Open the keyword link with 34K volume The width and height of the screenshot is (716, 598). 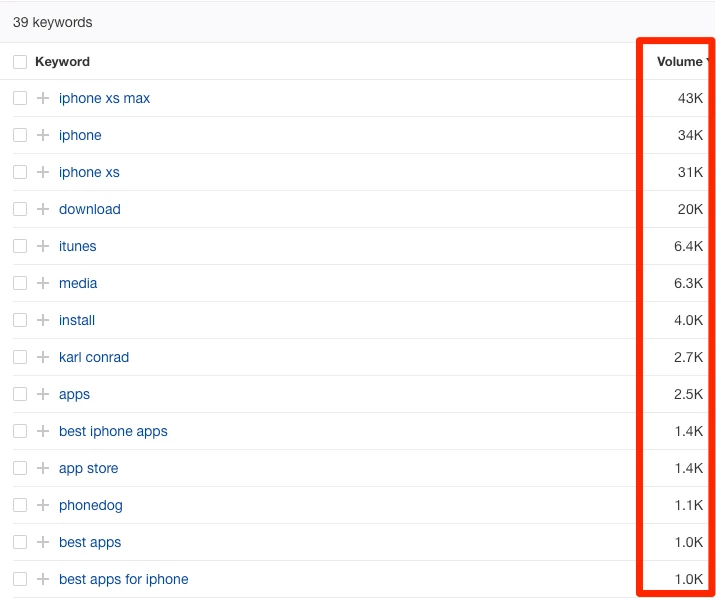[80, 135]
